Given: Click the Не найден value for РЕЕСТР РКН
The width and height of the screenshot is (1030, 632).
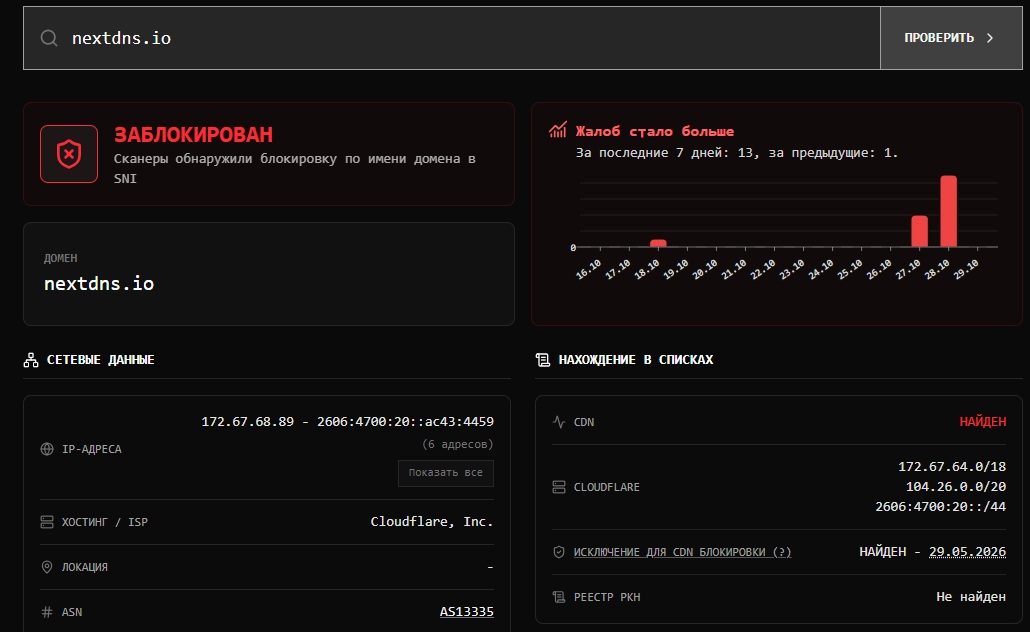Looking at the screenshot, I should point(971,597).
